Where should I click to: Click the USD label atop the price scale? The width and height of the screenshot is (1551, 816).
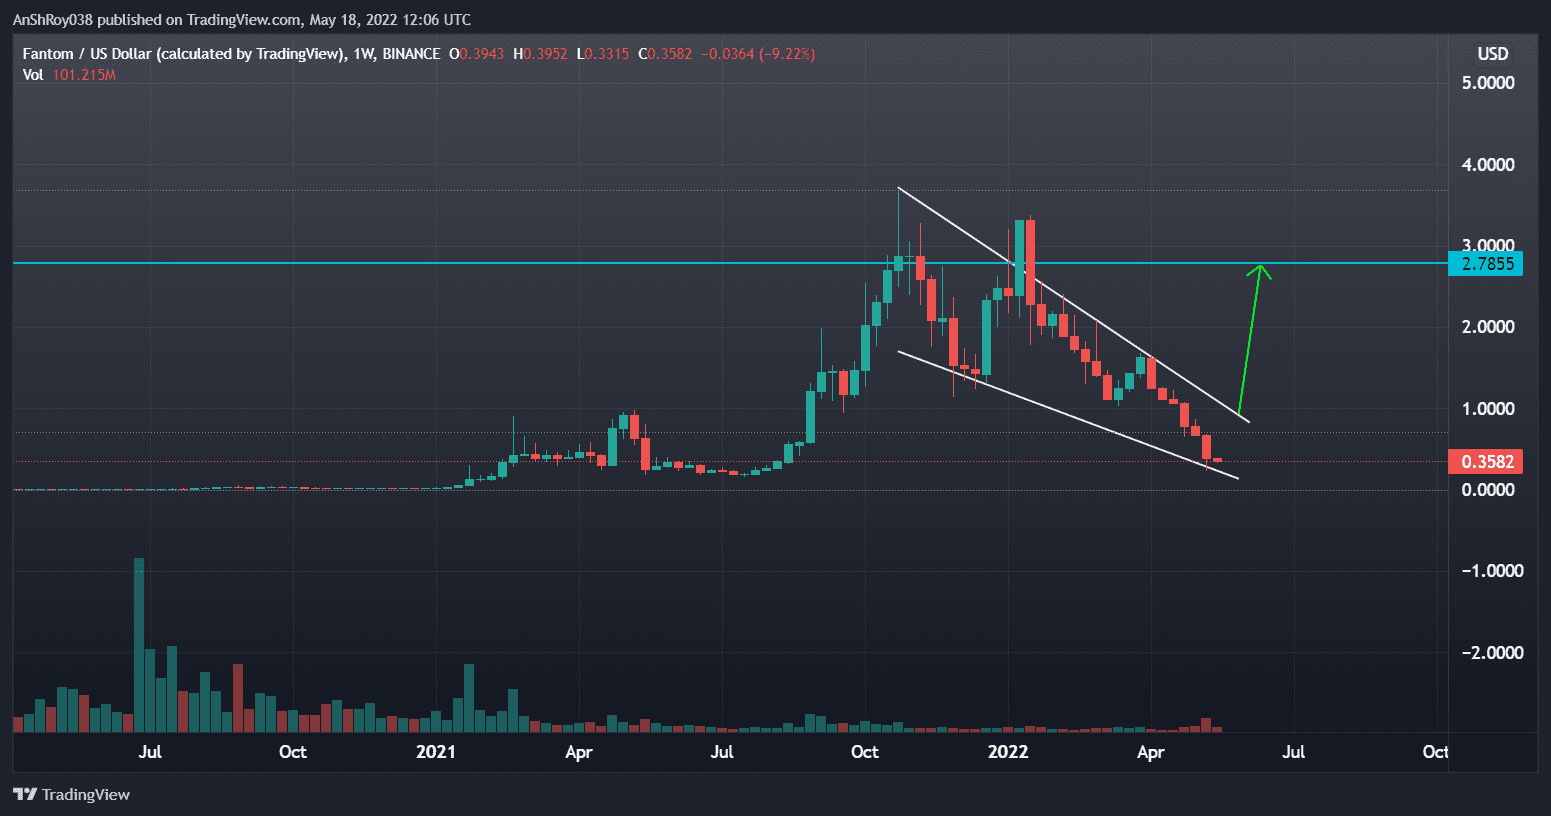point(1492,54)
